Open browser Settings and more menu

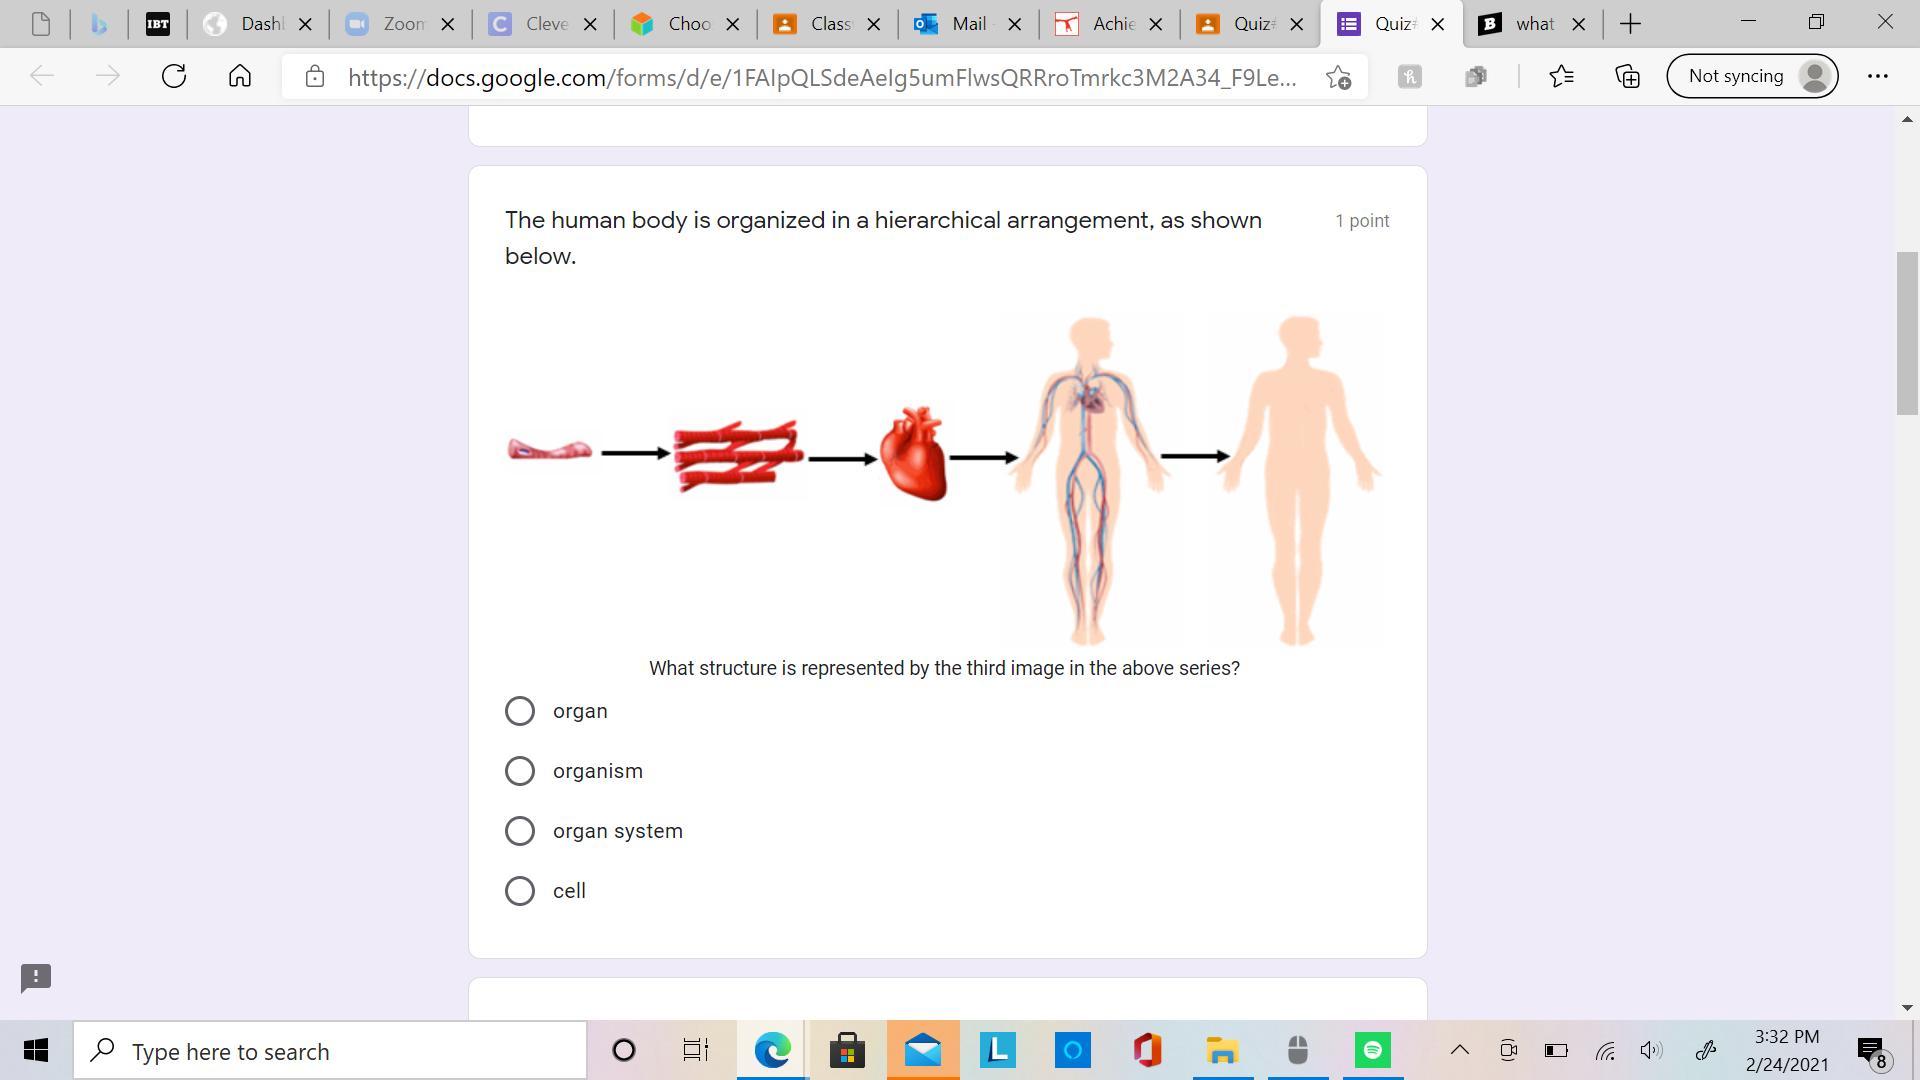point(1877,76)
